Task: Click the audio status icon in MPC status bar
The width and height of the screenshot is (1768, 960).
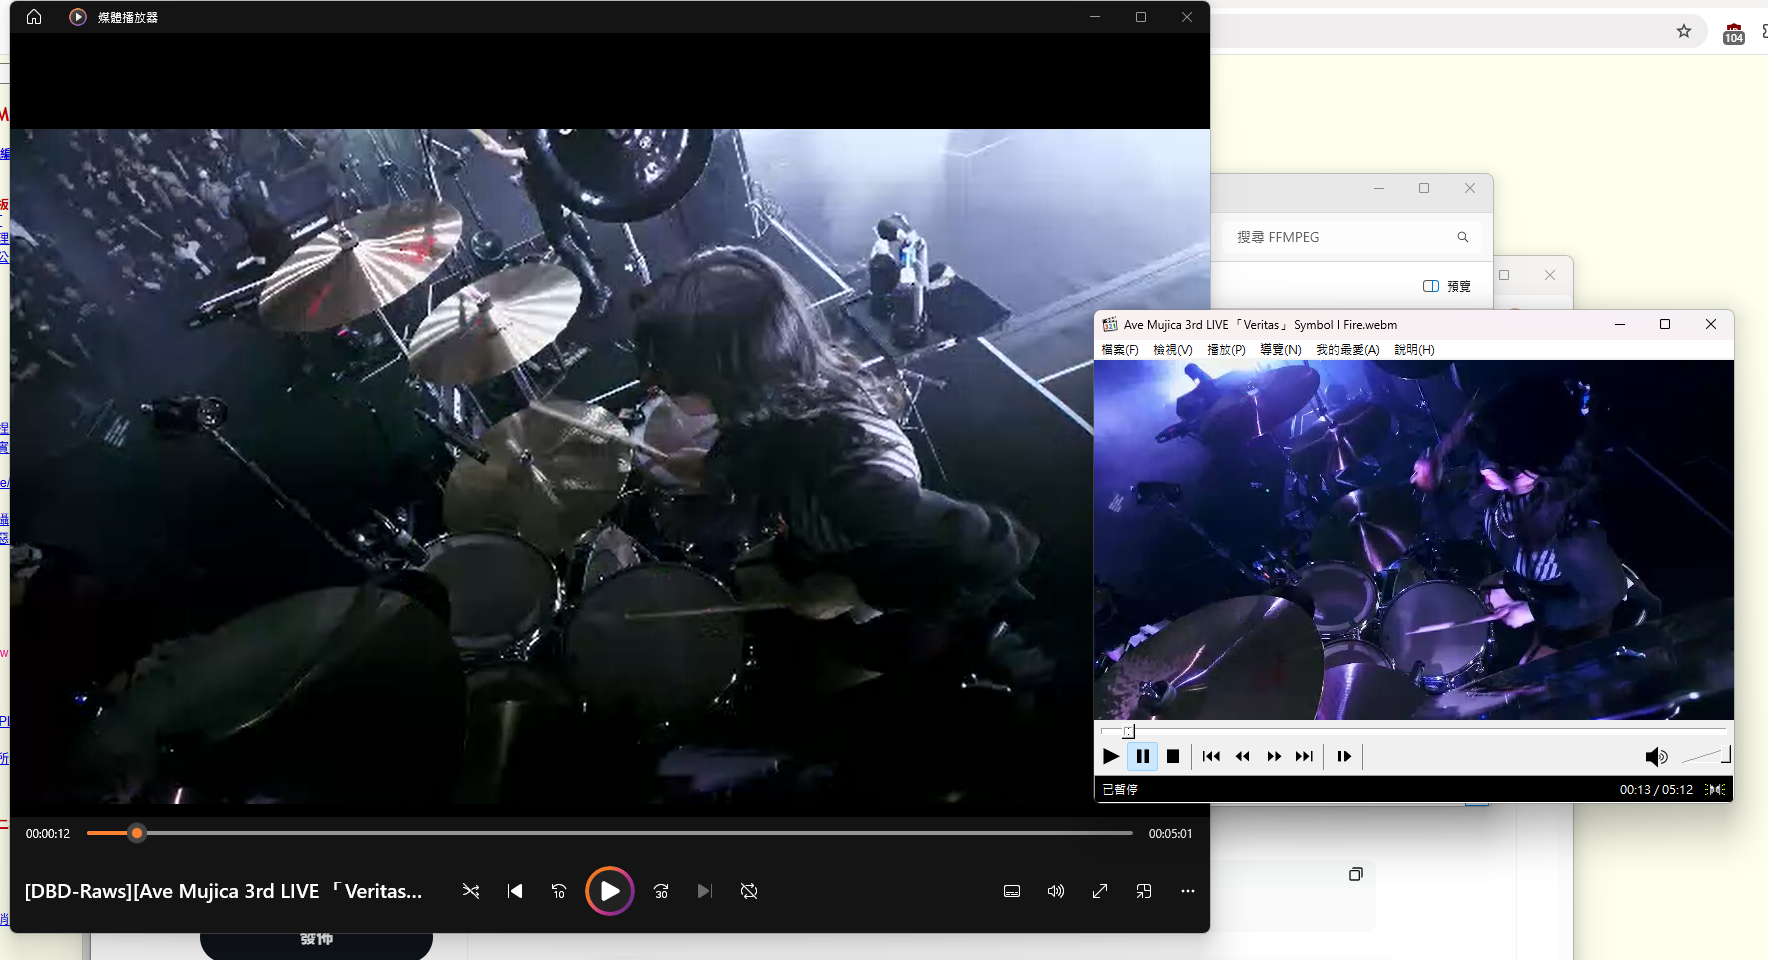Action: [x=1716, y=790]
